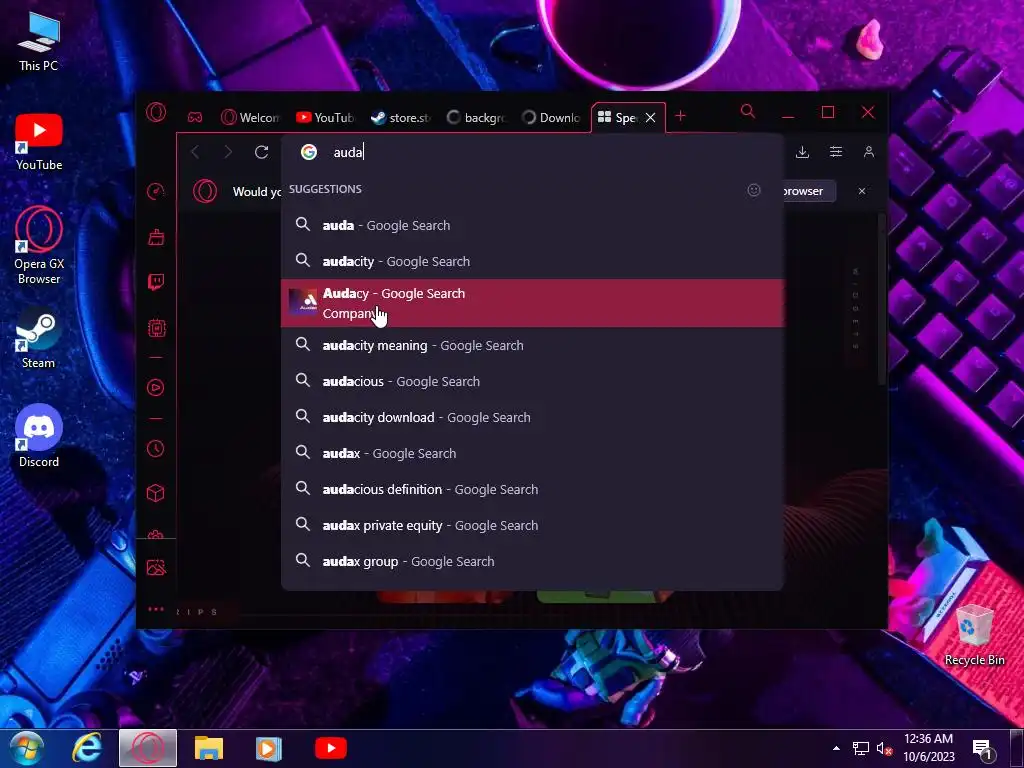Pick audax private equity suggestion

coord(532,525)
